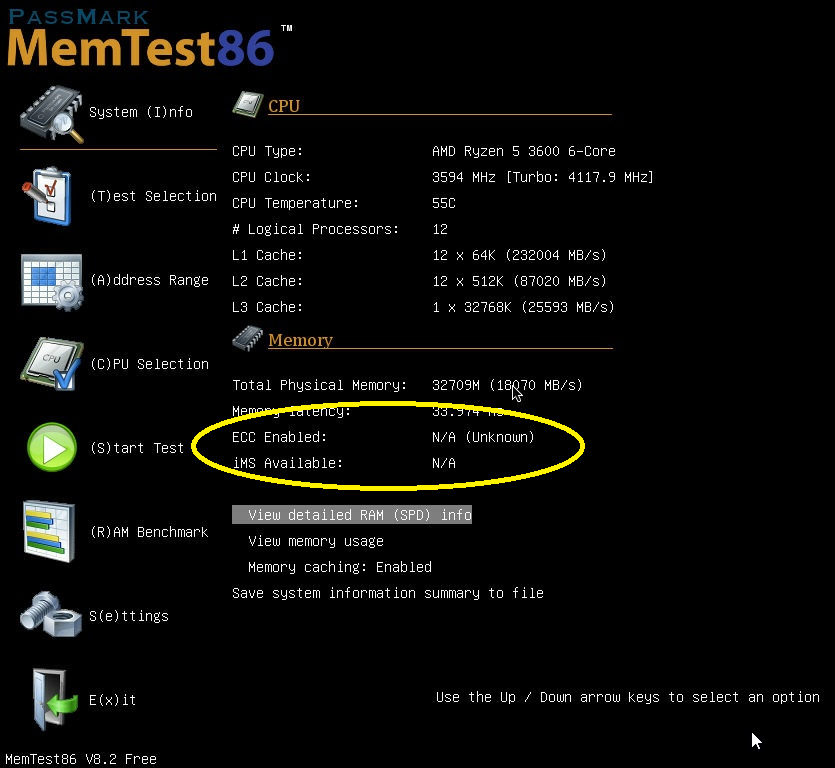Click the arrow keys hint text
The image size is (835, 768).
pyautogui.click(x=628, y=698)
